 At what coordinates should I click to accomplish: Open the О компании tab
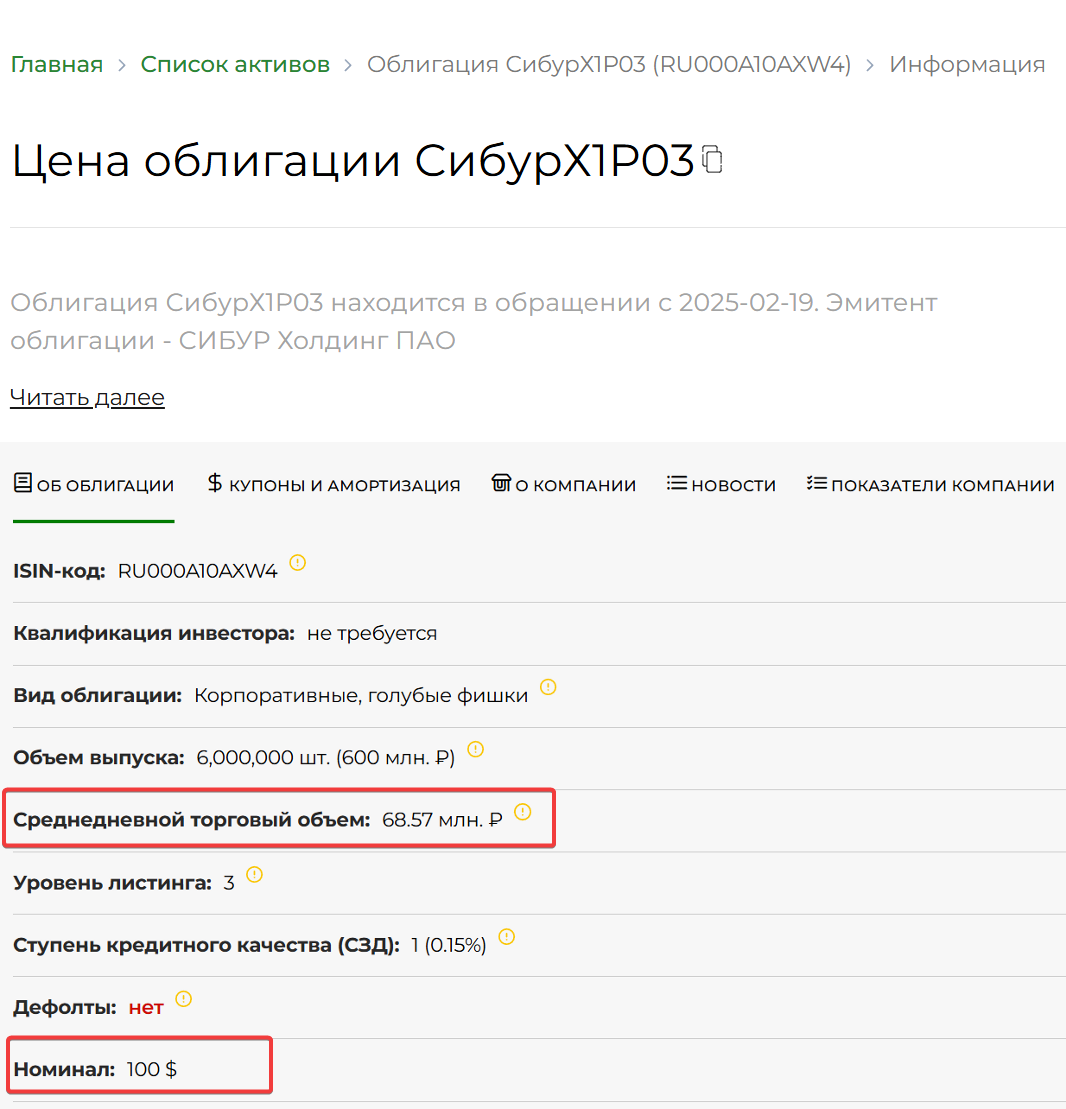pos(564,484)
